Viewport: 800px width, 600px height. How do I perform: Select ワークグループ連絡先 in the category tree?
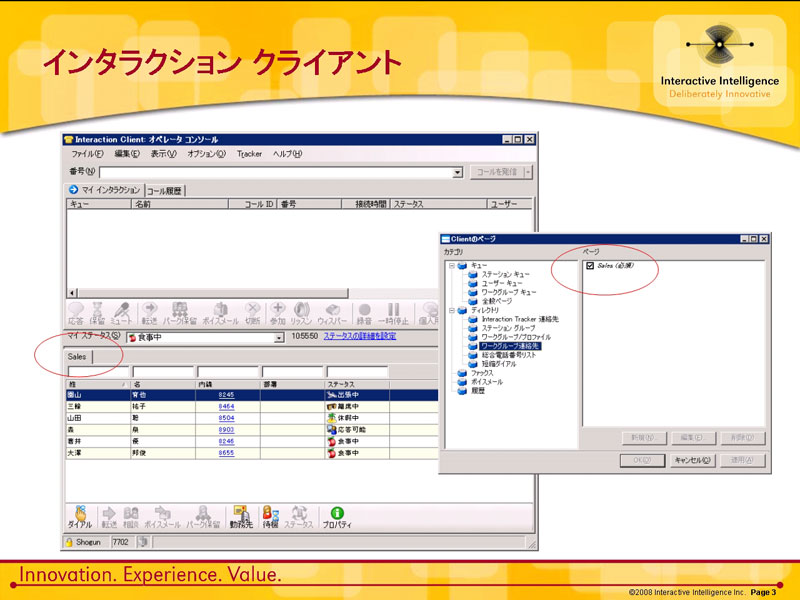click(x=510, y=346)
